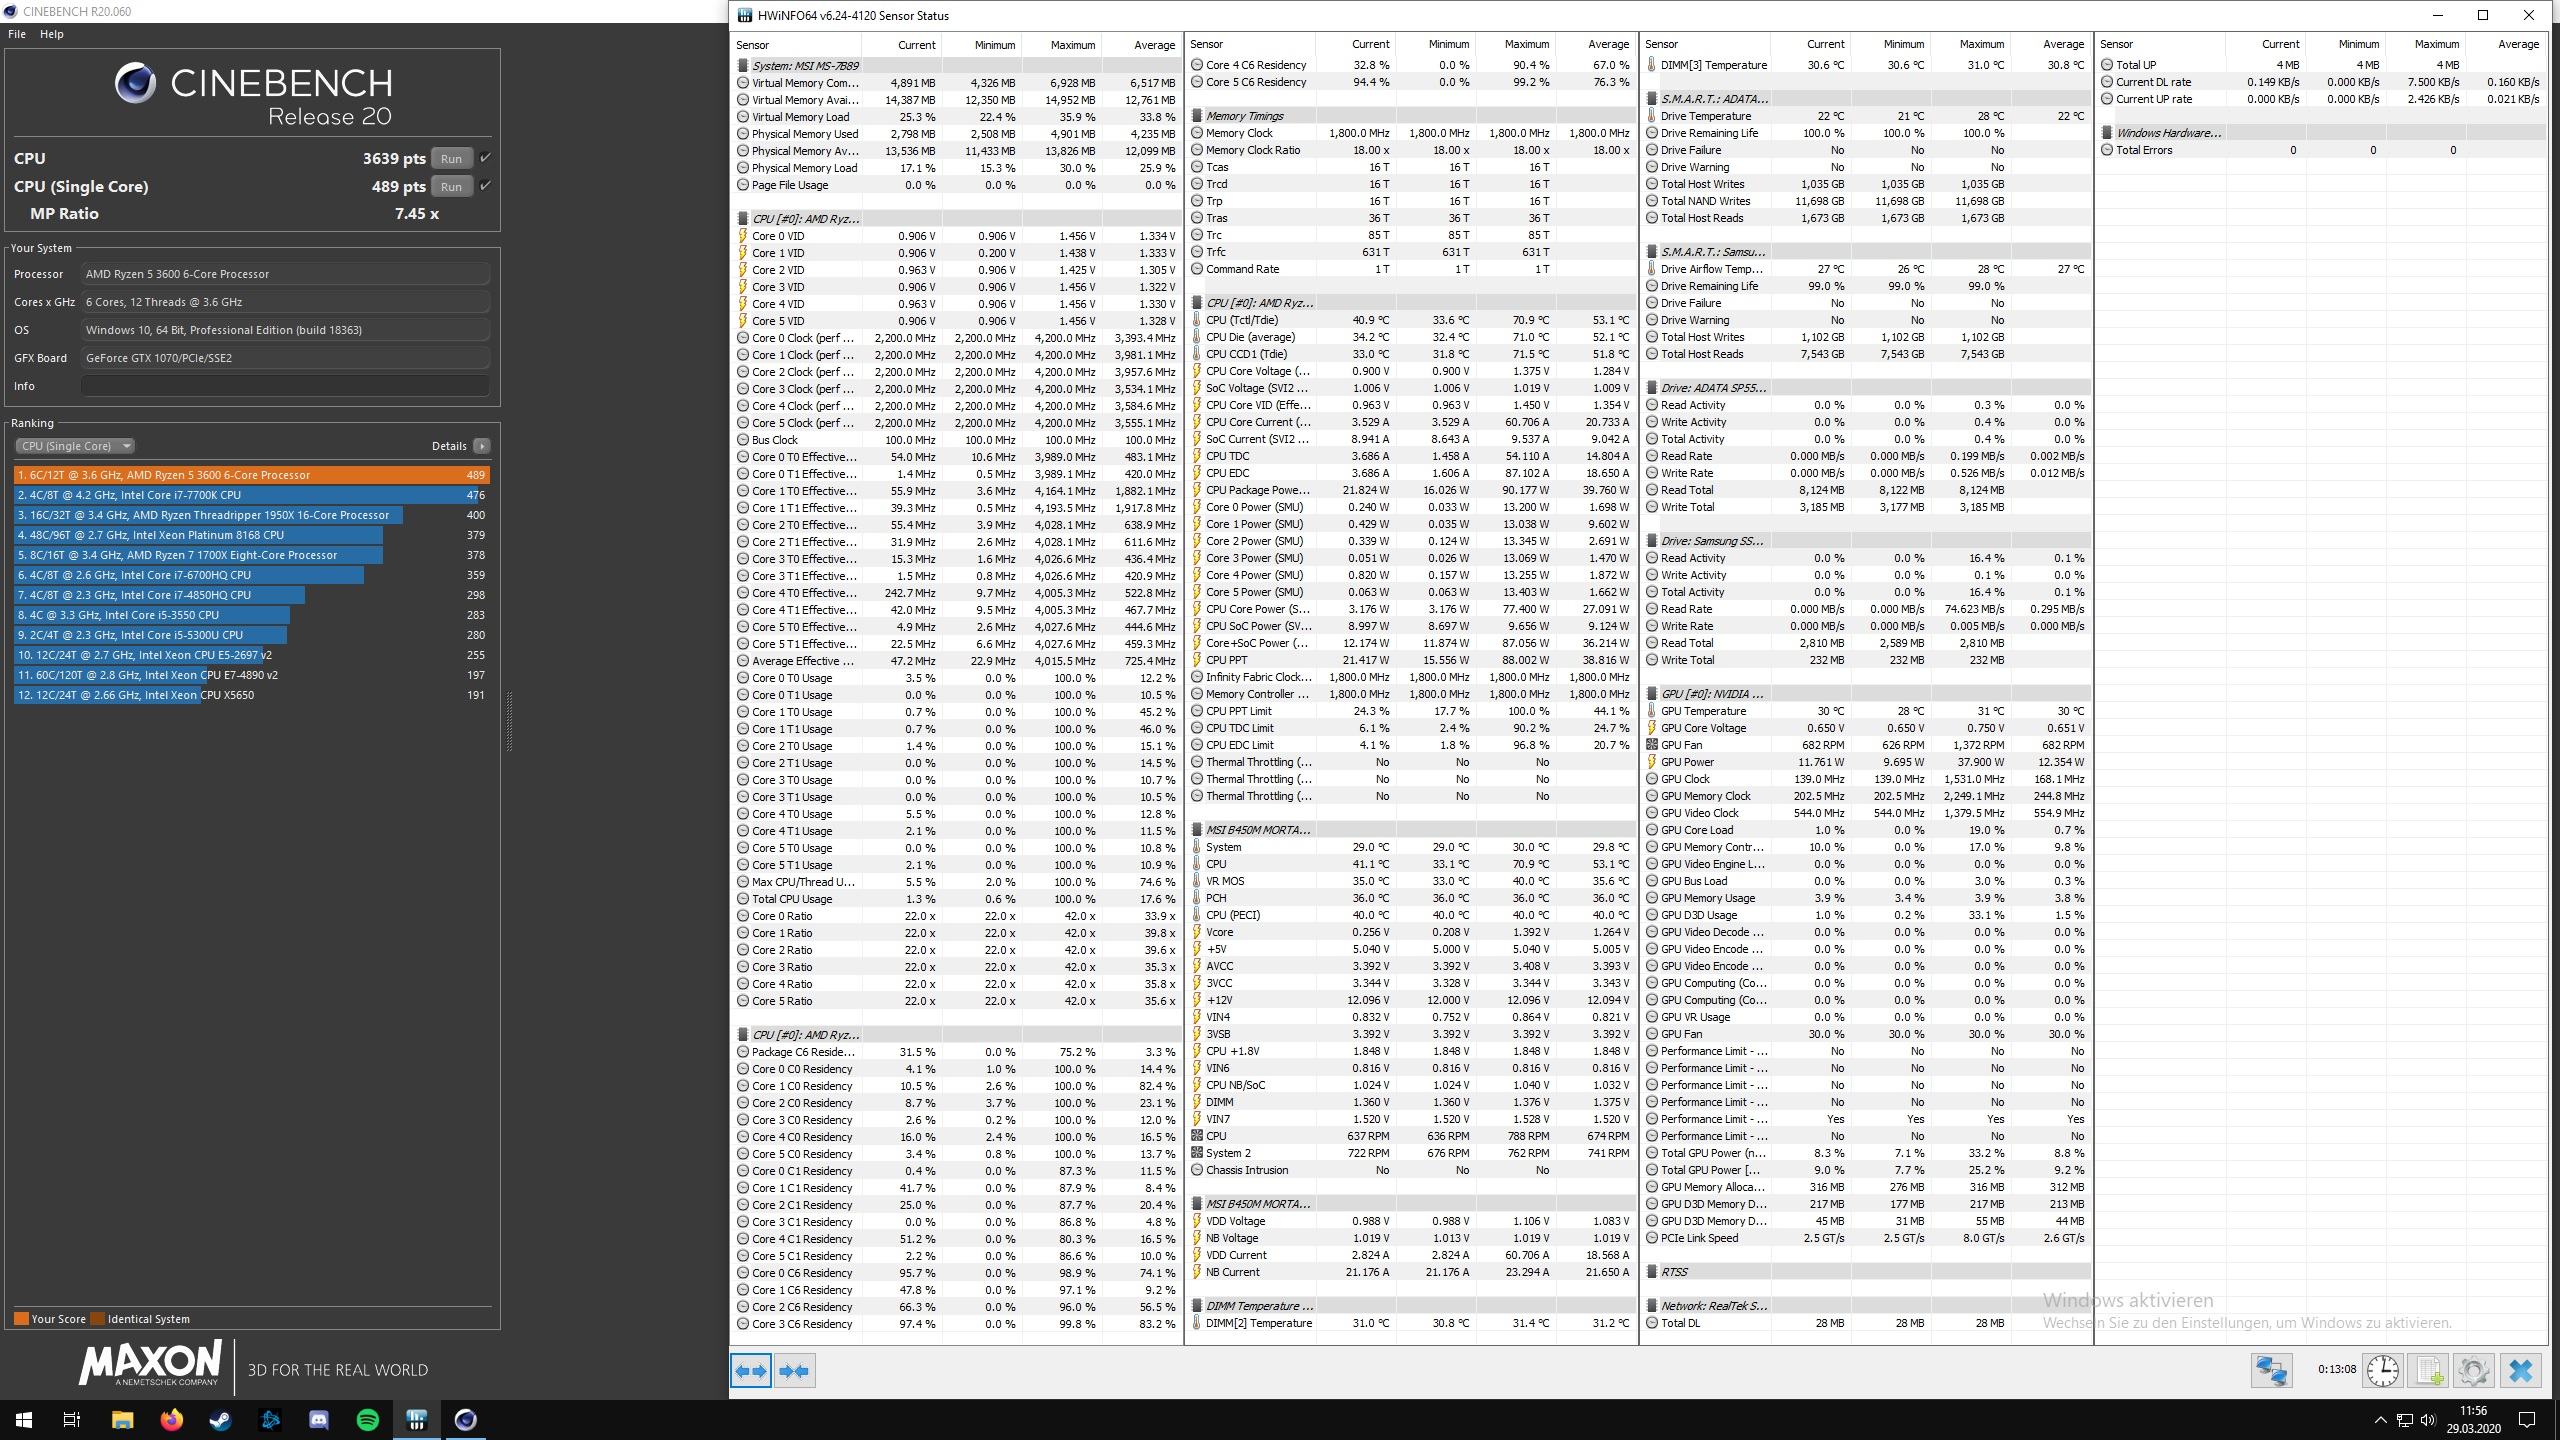Image resolution: width=2560 pixels, height=1440 pixels.
Task: Click the GFX Board field
Action: (x=285, y=358)
